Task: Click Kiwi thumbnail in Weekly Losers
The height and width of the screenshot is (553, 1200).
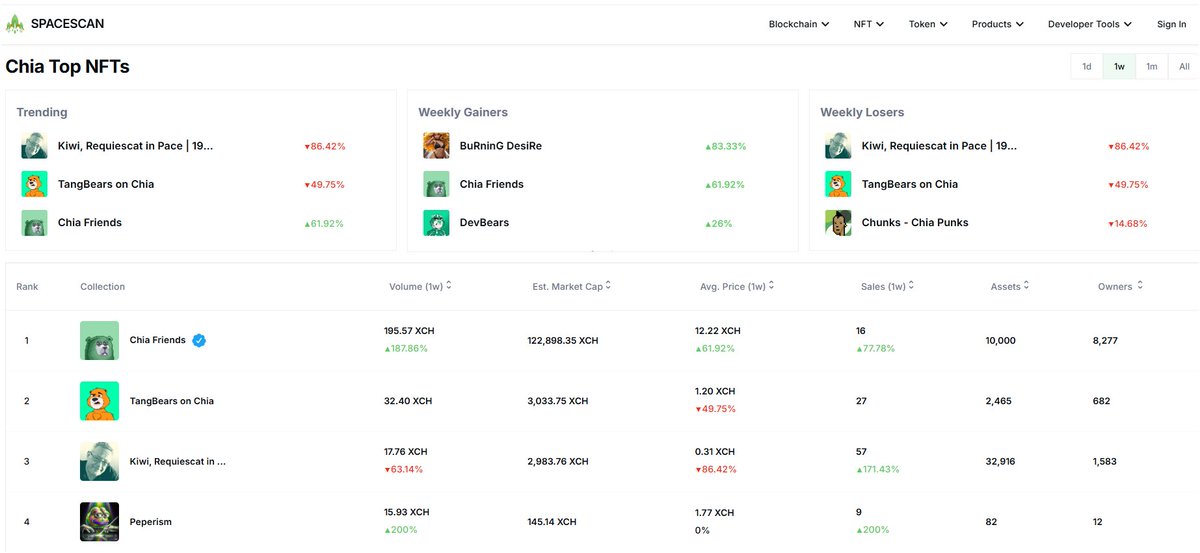Action: [x=838, y=146]
